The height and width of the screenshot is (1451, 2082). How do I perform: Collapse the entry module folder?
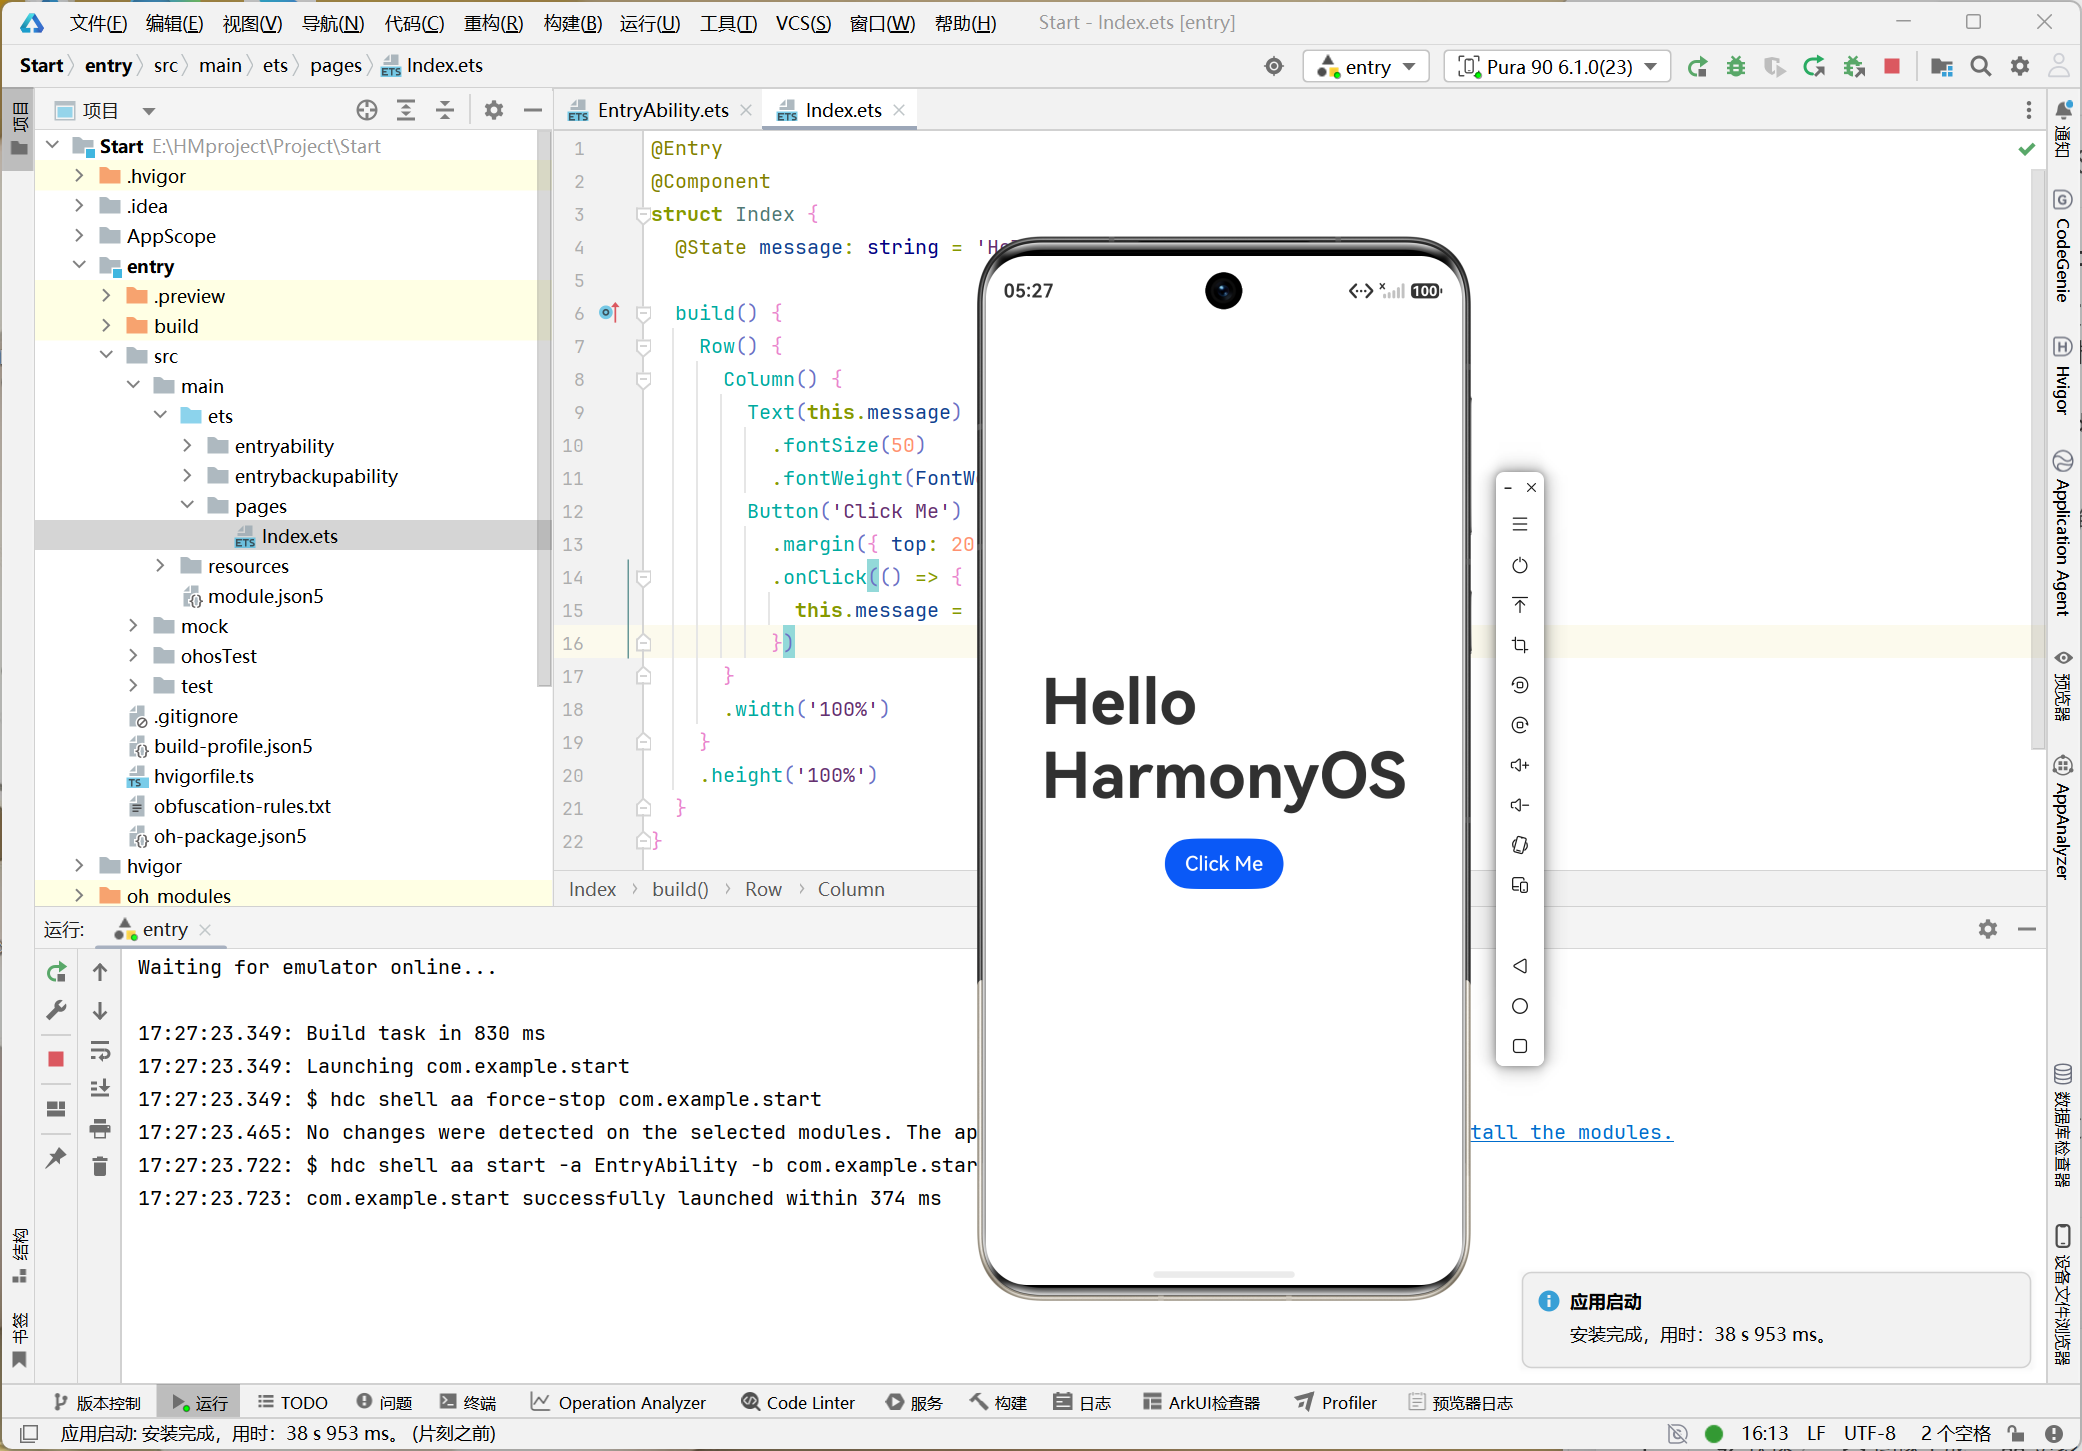coord(79,266)
